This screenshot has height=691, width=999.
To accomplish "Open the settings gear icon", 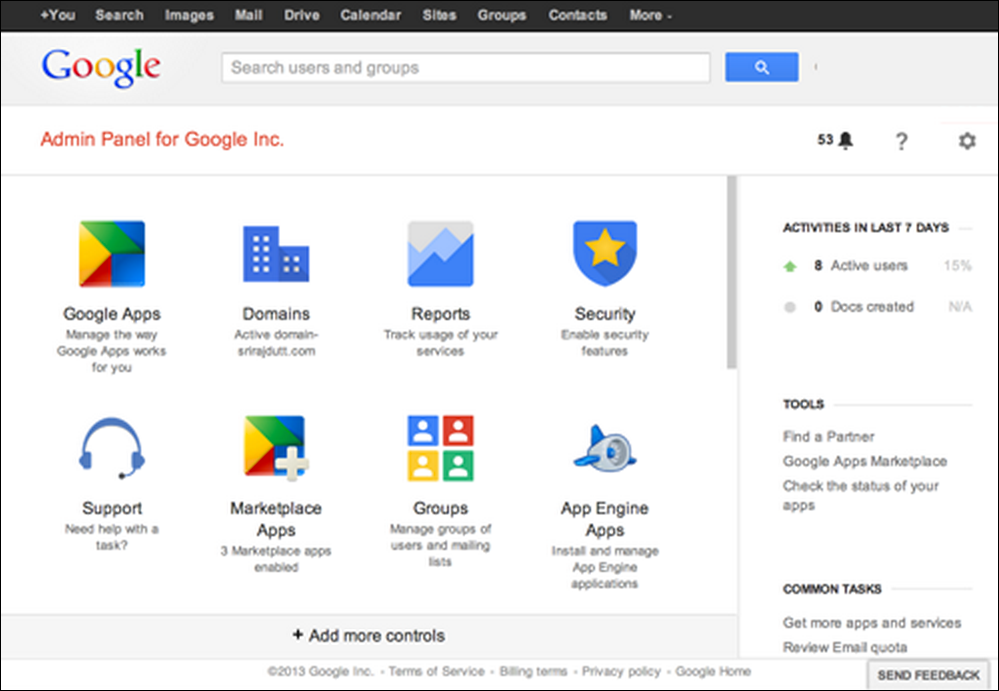I will [966, 141].
